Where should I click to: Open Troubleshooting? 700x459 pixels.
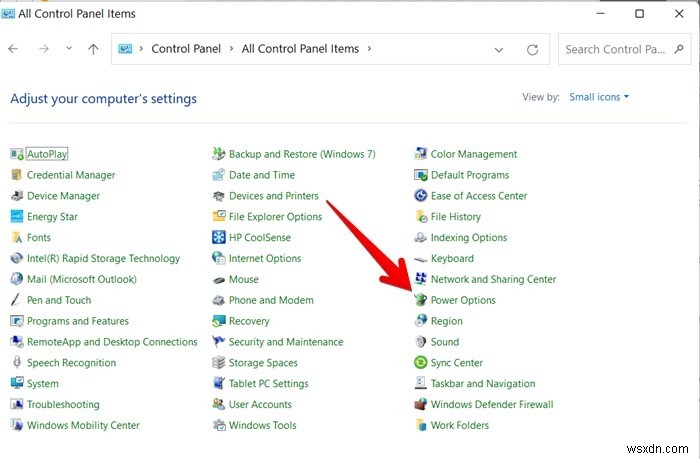tap(63, 405)
